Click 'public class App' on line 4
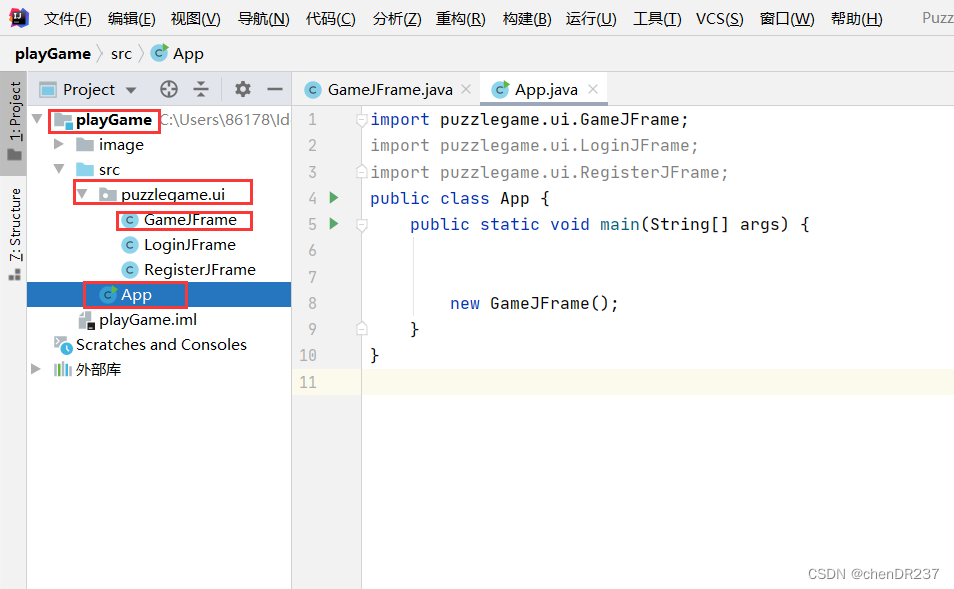The image size is (954, 589). pyautogui.click(x=450, y=199)
